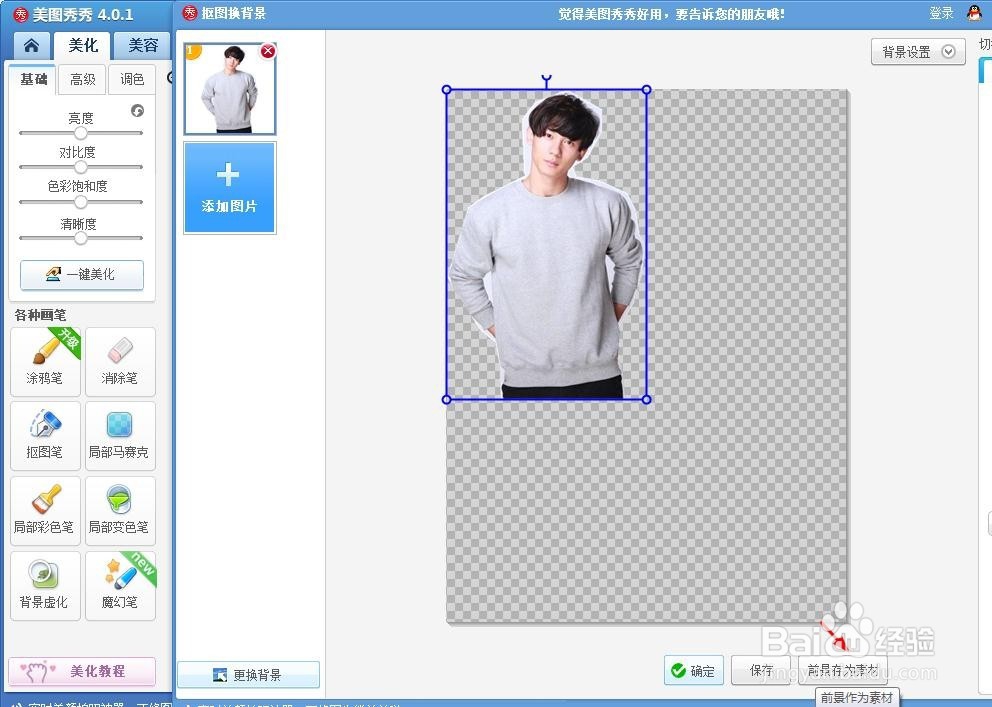The width and height of the screenshot is (992, 707).
Task: Switch to the 美容 tab
Action: (143, 46)
